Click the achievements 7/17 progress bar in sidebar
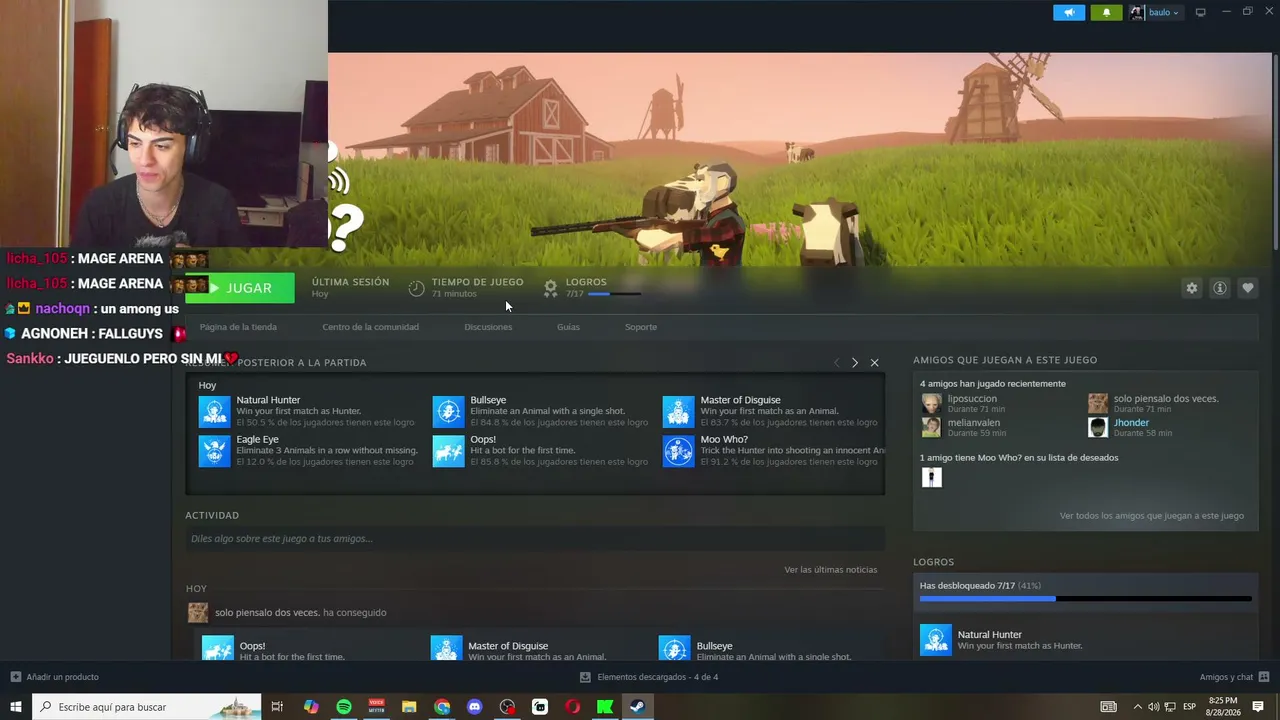 pyautogui.click(x=1085, y=599)
